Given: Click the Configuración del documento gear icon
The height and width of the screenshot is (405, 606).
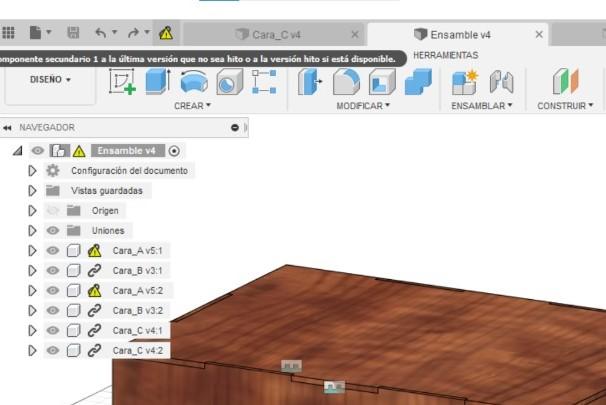Looking at the screenshot, I should click(53, 170).
